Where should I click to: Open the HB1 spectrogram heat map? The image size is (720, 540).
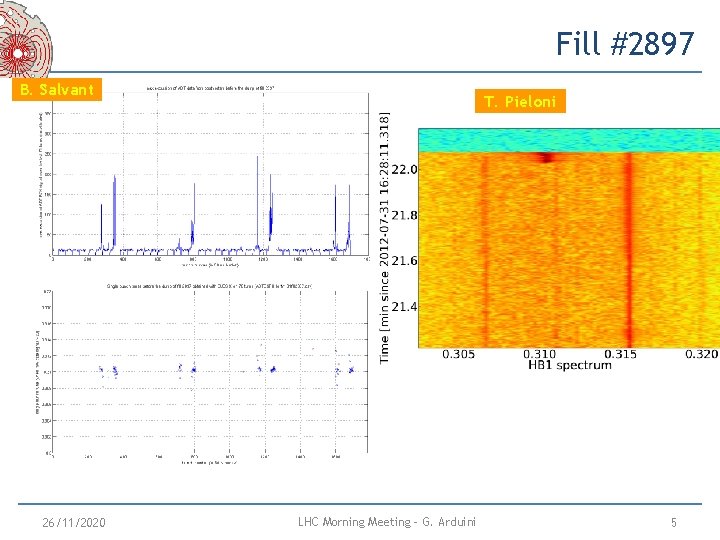point(569,238)
